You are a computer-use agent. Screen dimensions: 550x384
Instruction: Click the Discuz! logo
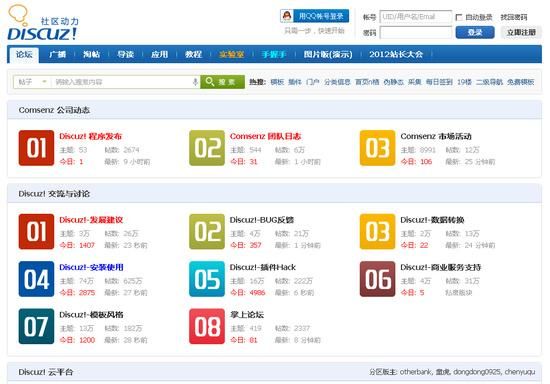point(42,23)
